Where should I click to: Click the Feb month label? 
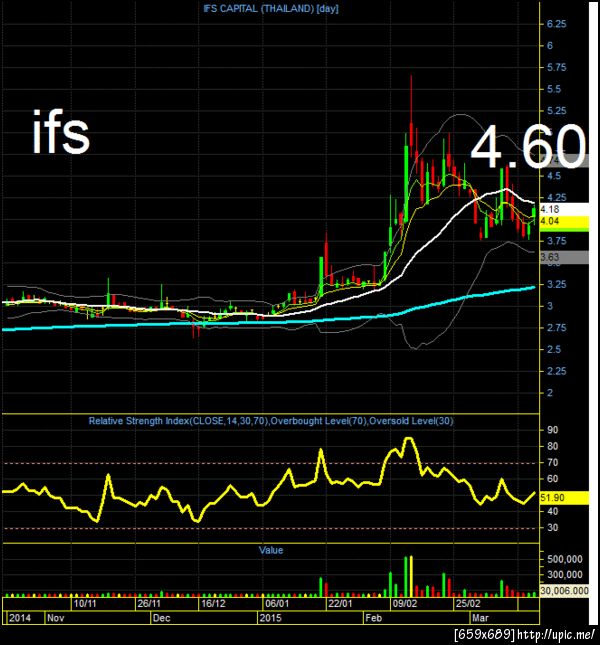[373, 618]
